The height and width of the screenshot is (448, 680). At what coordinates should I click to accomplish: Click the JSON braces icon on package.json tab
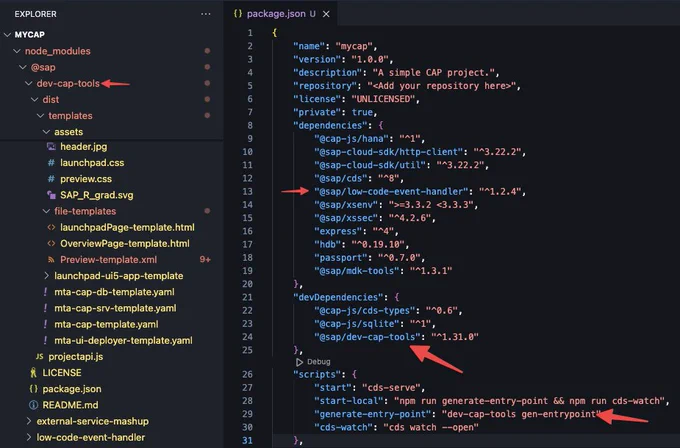238,13
